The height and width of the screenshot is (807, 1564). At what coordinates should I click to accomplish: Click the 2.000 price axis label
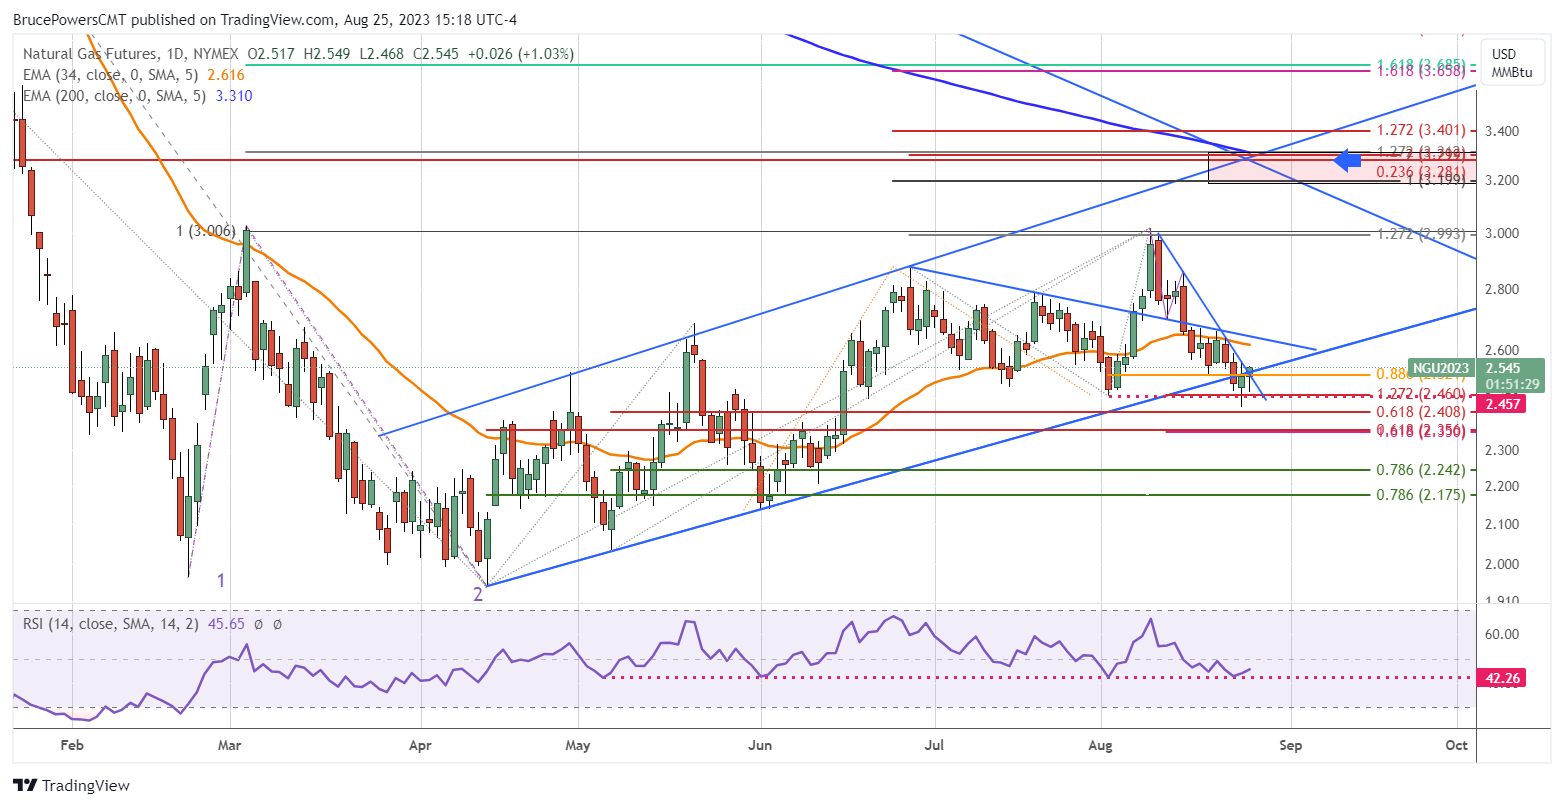pyautogui.click(x=1502, y=564)
